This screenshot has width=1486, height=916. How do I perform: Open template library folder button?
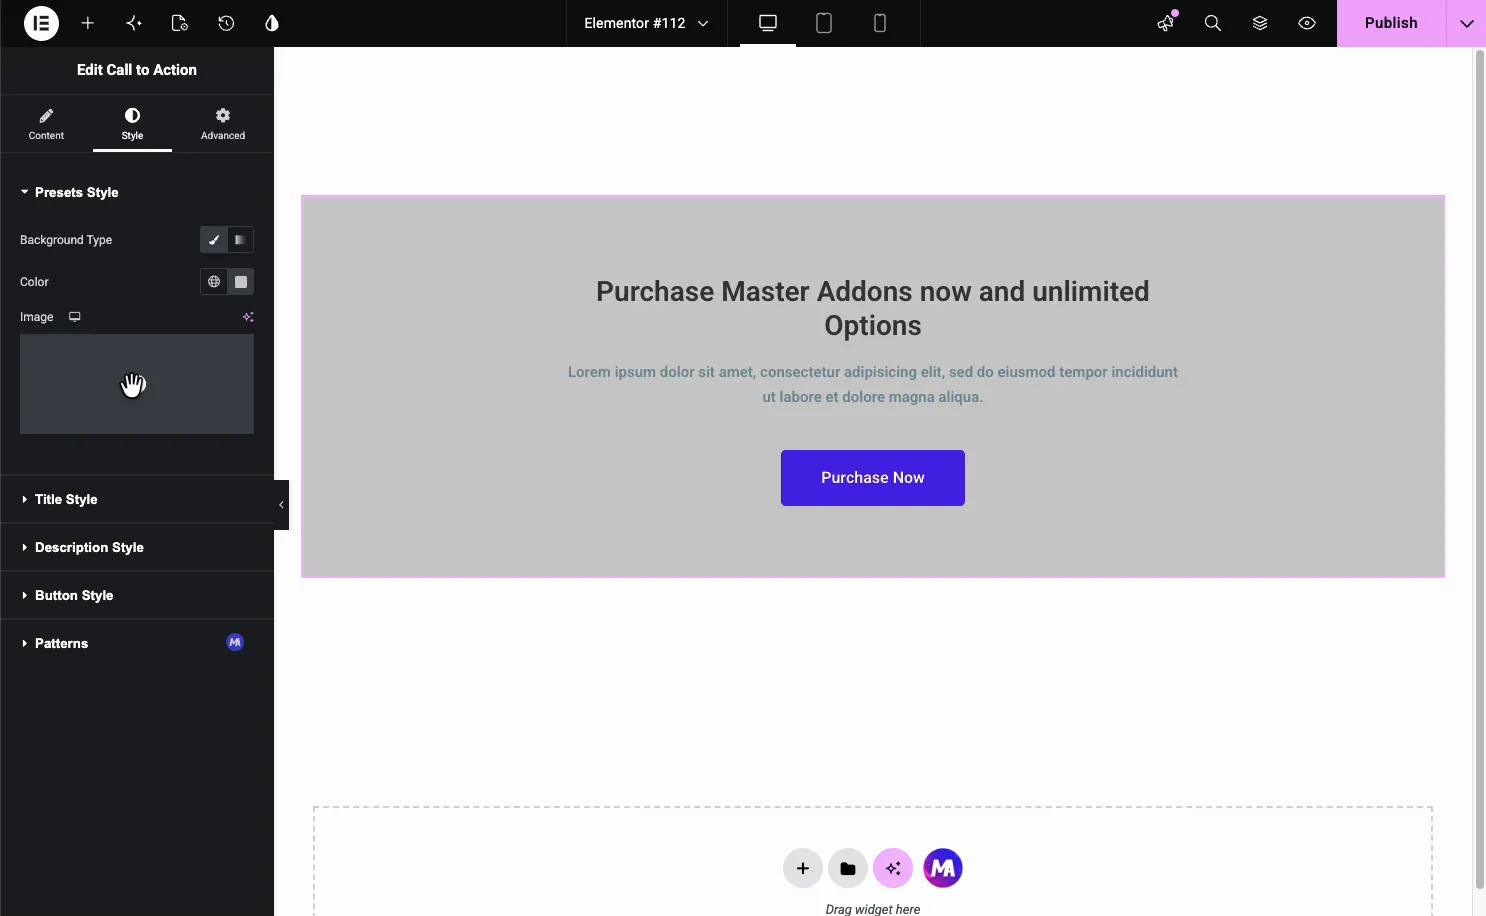[x=848, y=868]
